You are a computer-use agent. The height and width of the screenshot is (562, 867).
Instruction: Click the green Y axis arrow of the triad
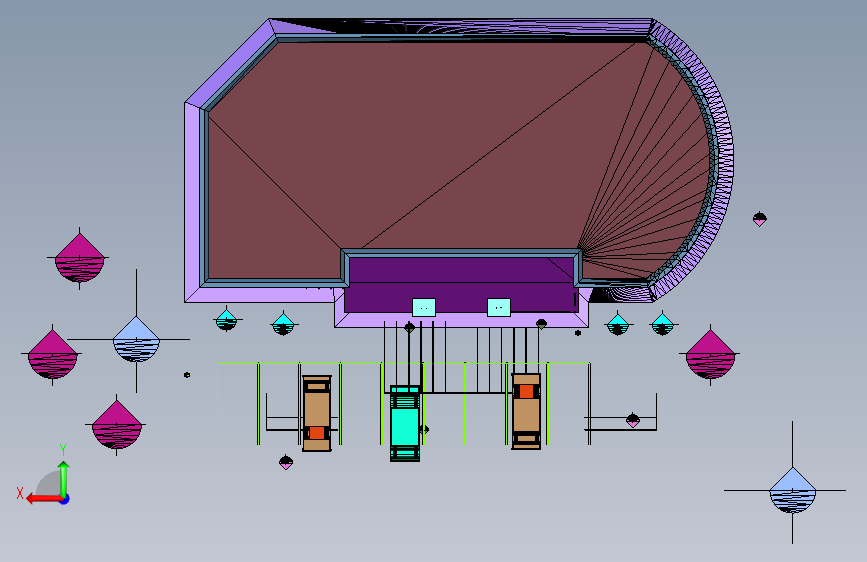[64, 478]
